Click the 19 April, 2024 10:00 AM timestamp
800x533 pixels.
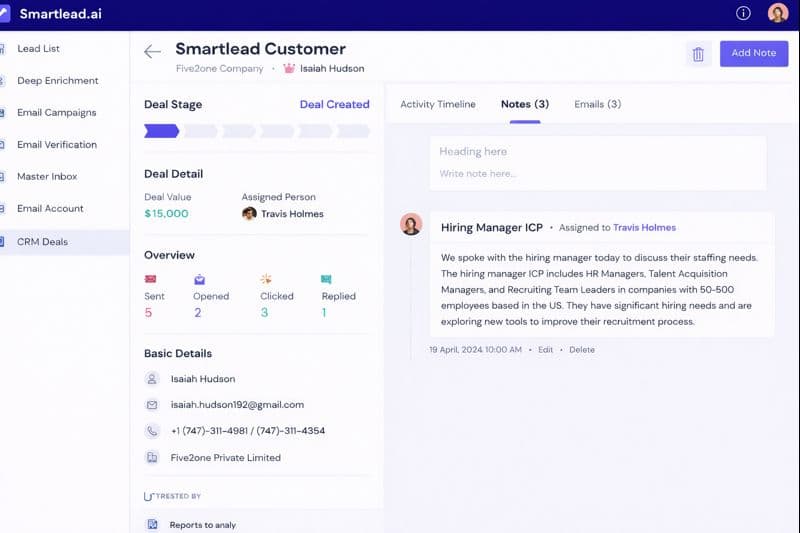point(476,350)
